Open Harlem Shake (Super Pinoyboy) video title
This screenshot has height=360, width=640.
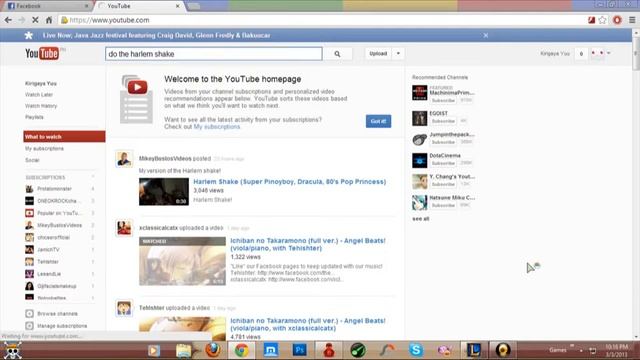point(289,182)
